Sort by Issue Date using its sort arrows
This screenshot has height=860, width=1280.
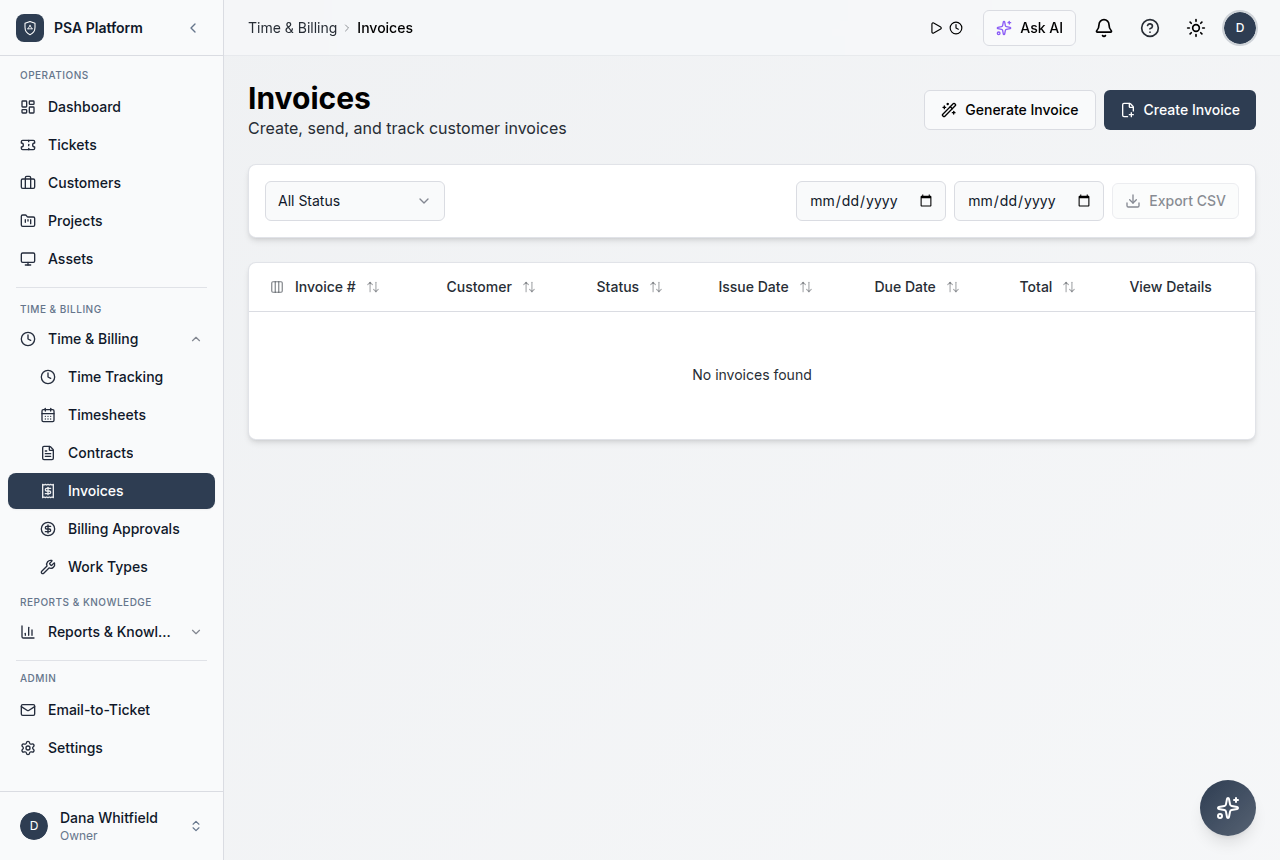(806, 287)
